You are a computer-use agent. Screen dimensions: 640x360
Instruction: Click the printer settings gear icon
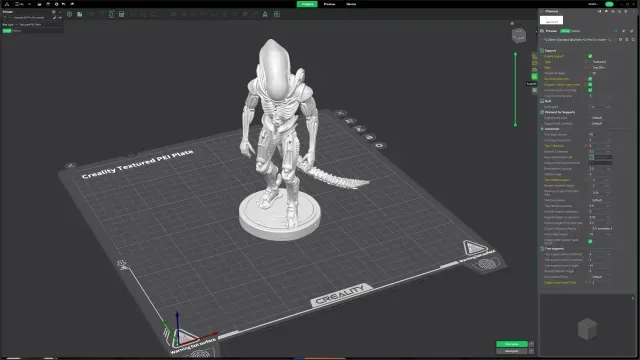coord(53,11)
